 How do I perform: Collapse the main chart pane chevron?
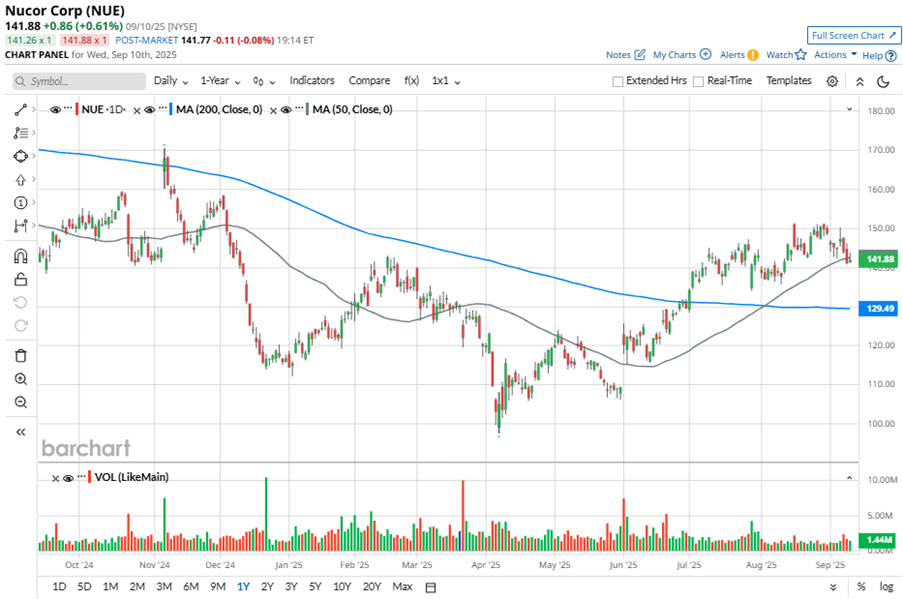click(849, 109)
